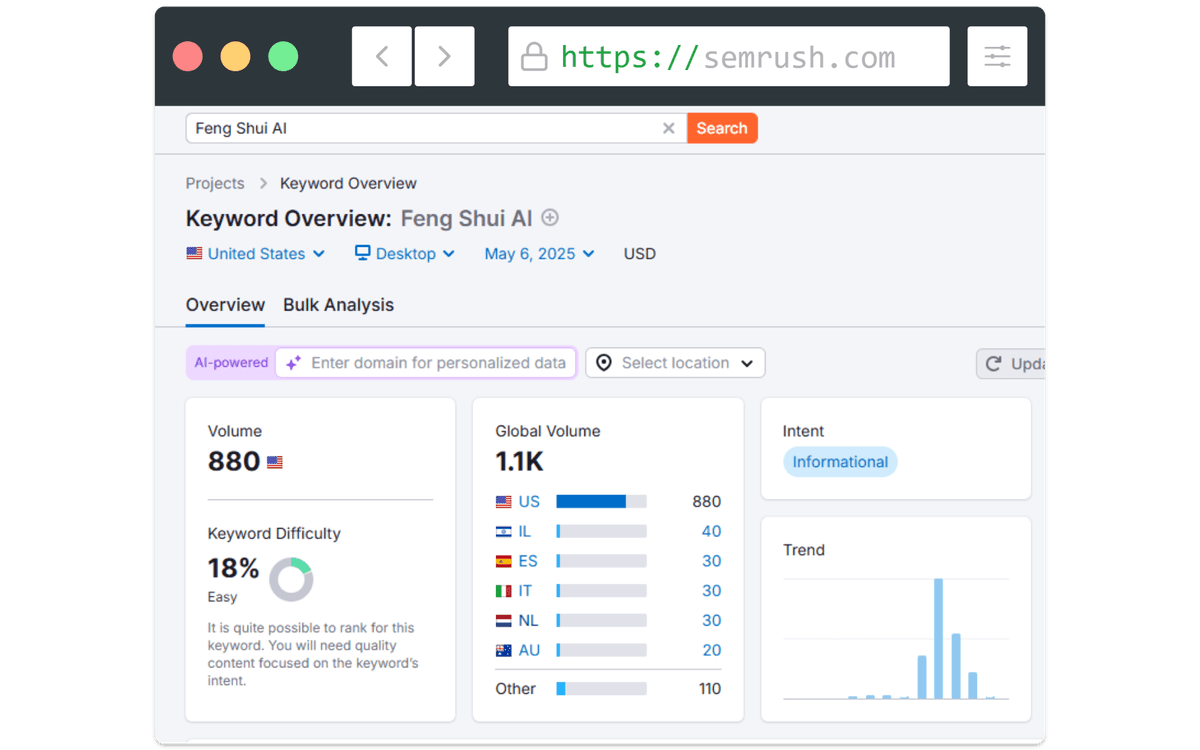This screenshot has width=1200, height=750.
Task: Click the US country link in Global Volume
Action: tap(529, 502)
